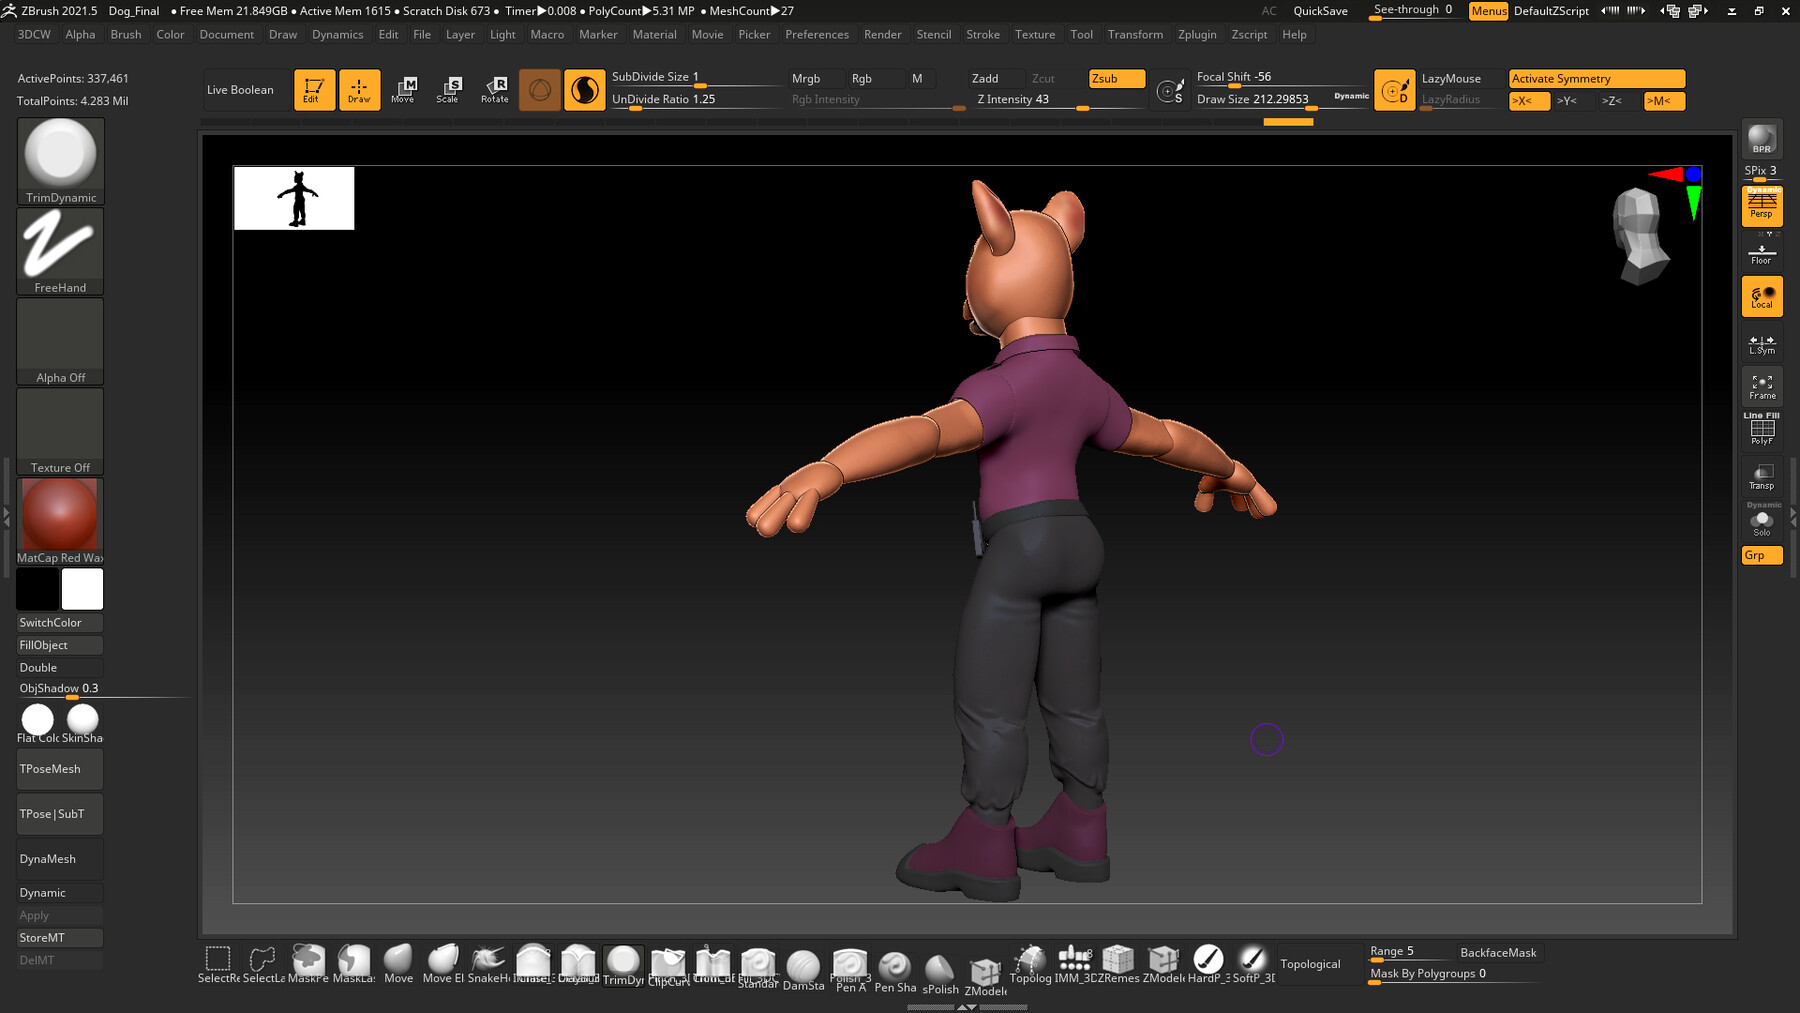Image resolution: width=1800 pixels, height=1013 pixels.
Task: Click the Frame view button
Action: (x=1761, y=386)
